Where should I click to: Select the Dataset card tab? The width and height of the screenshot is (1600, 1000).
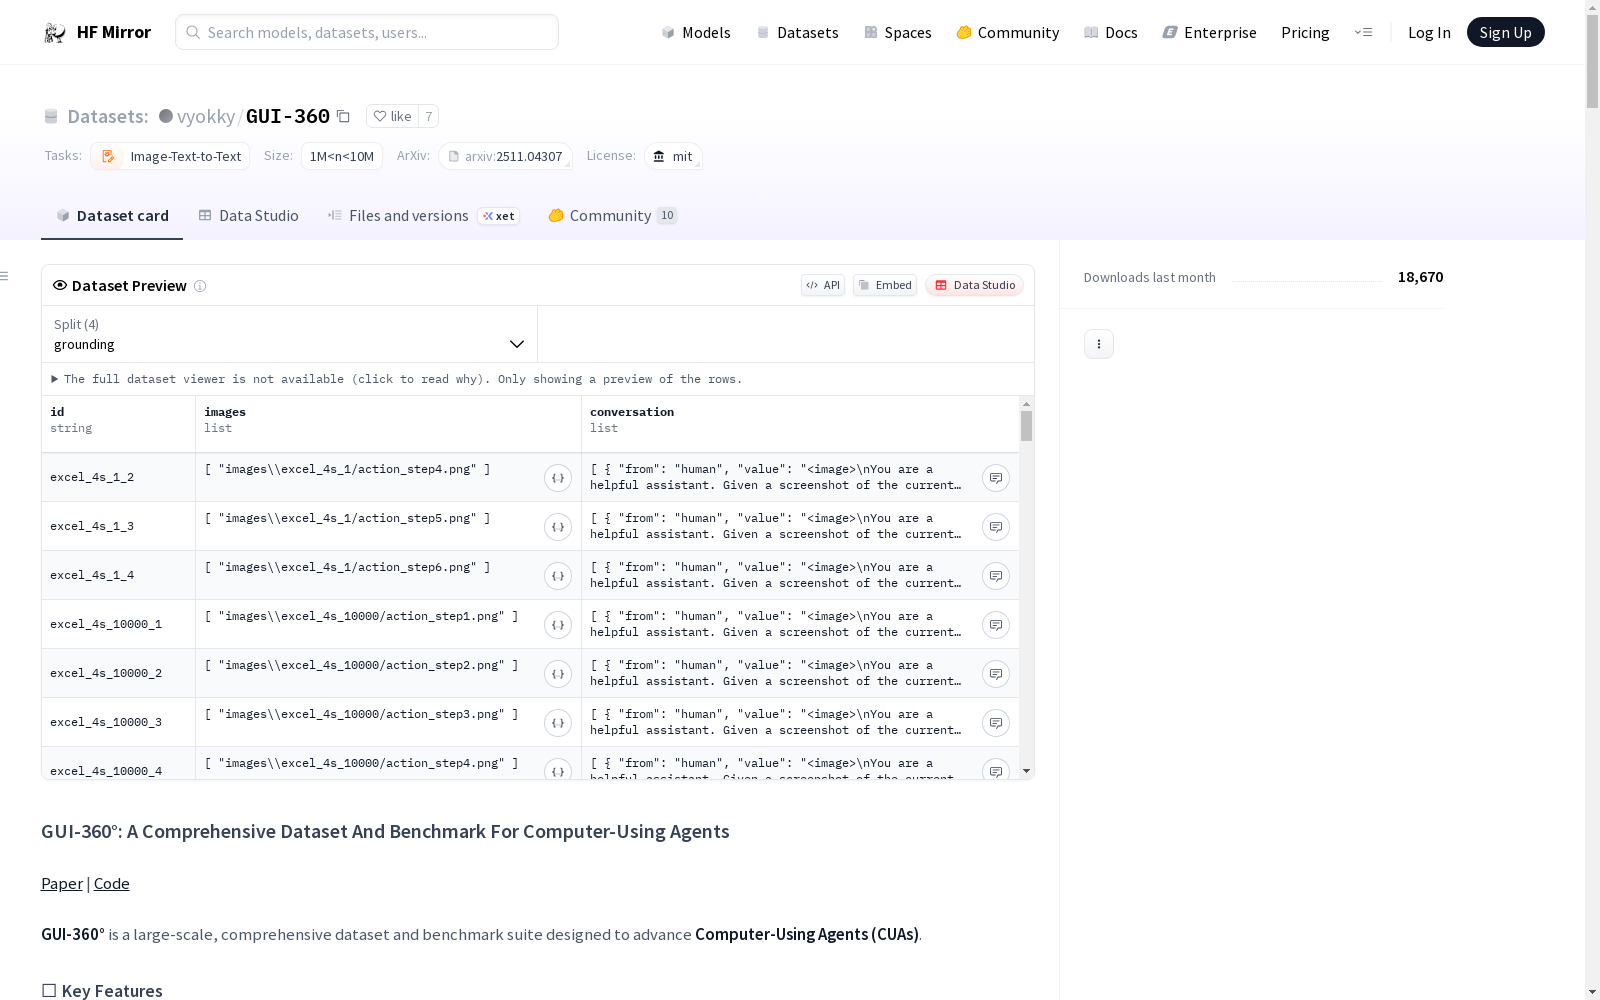pos(112,216)
